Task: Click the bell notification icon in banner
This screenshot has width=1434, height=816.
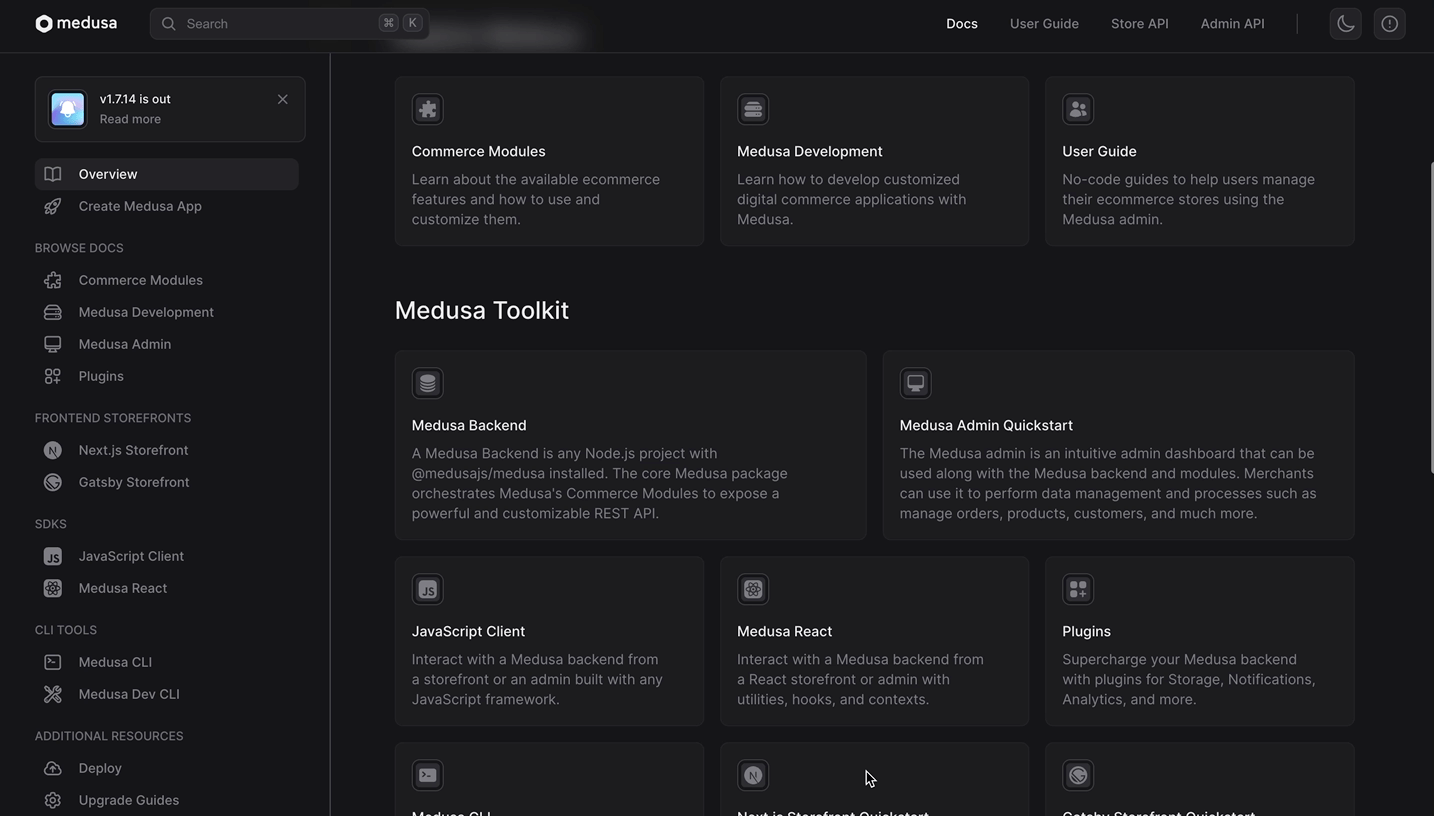Action: click(68, 109)
